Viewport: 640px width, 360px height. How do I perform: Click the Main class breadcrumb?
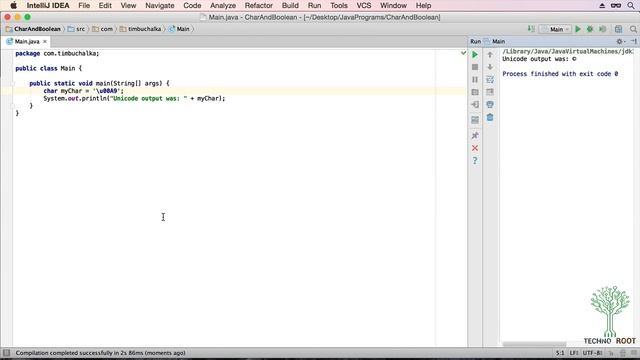179,29
